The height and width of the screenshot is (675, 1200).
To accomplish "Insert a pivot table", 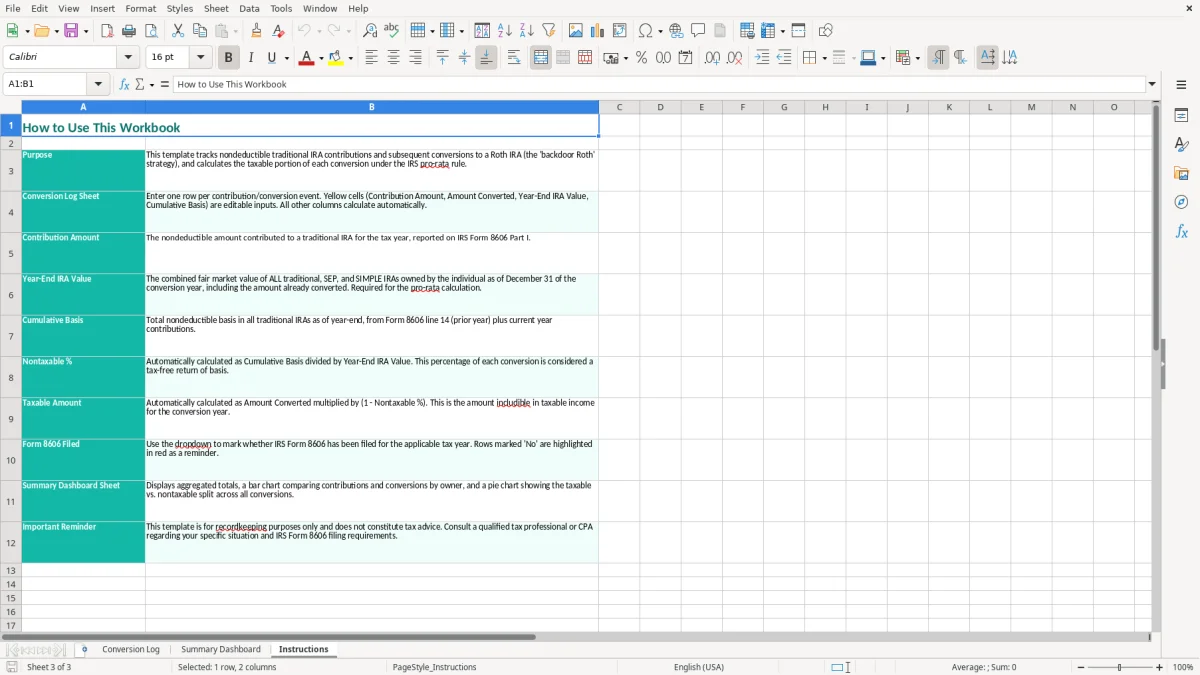I will click(x=620, y=31).
